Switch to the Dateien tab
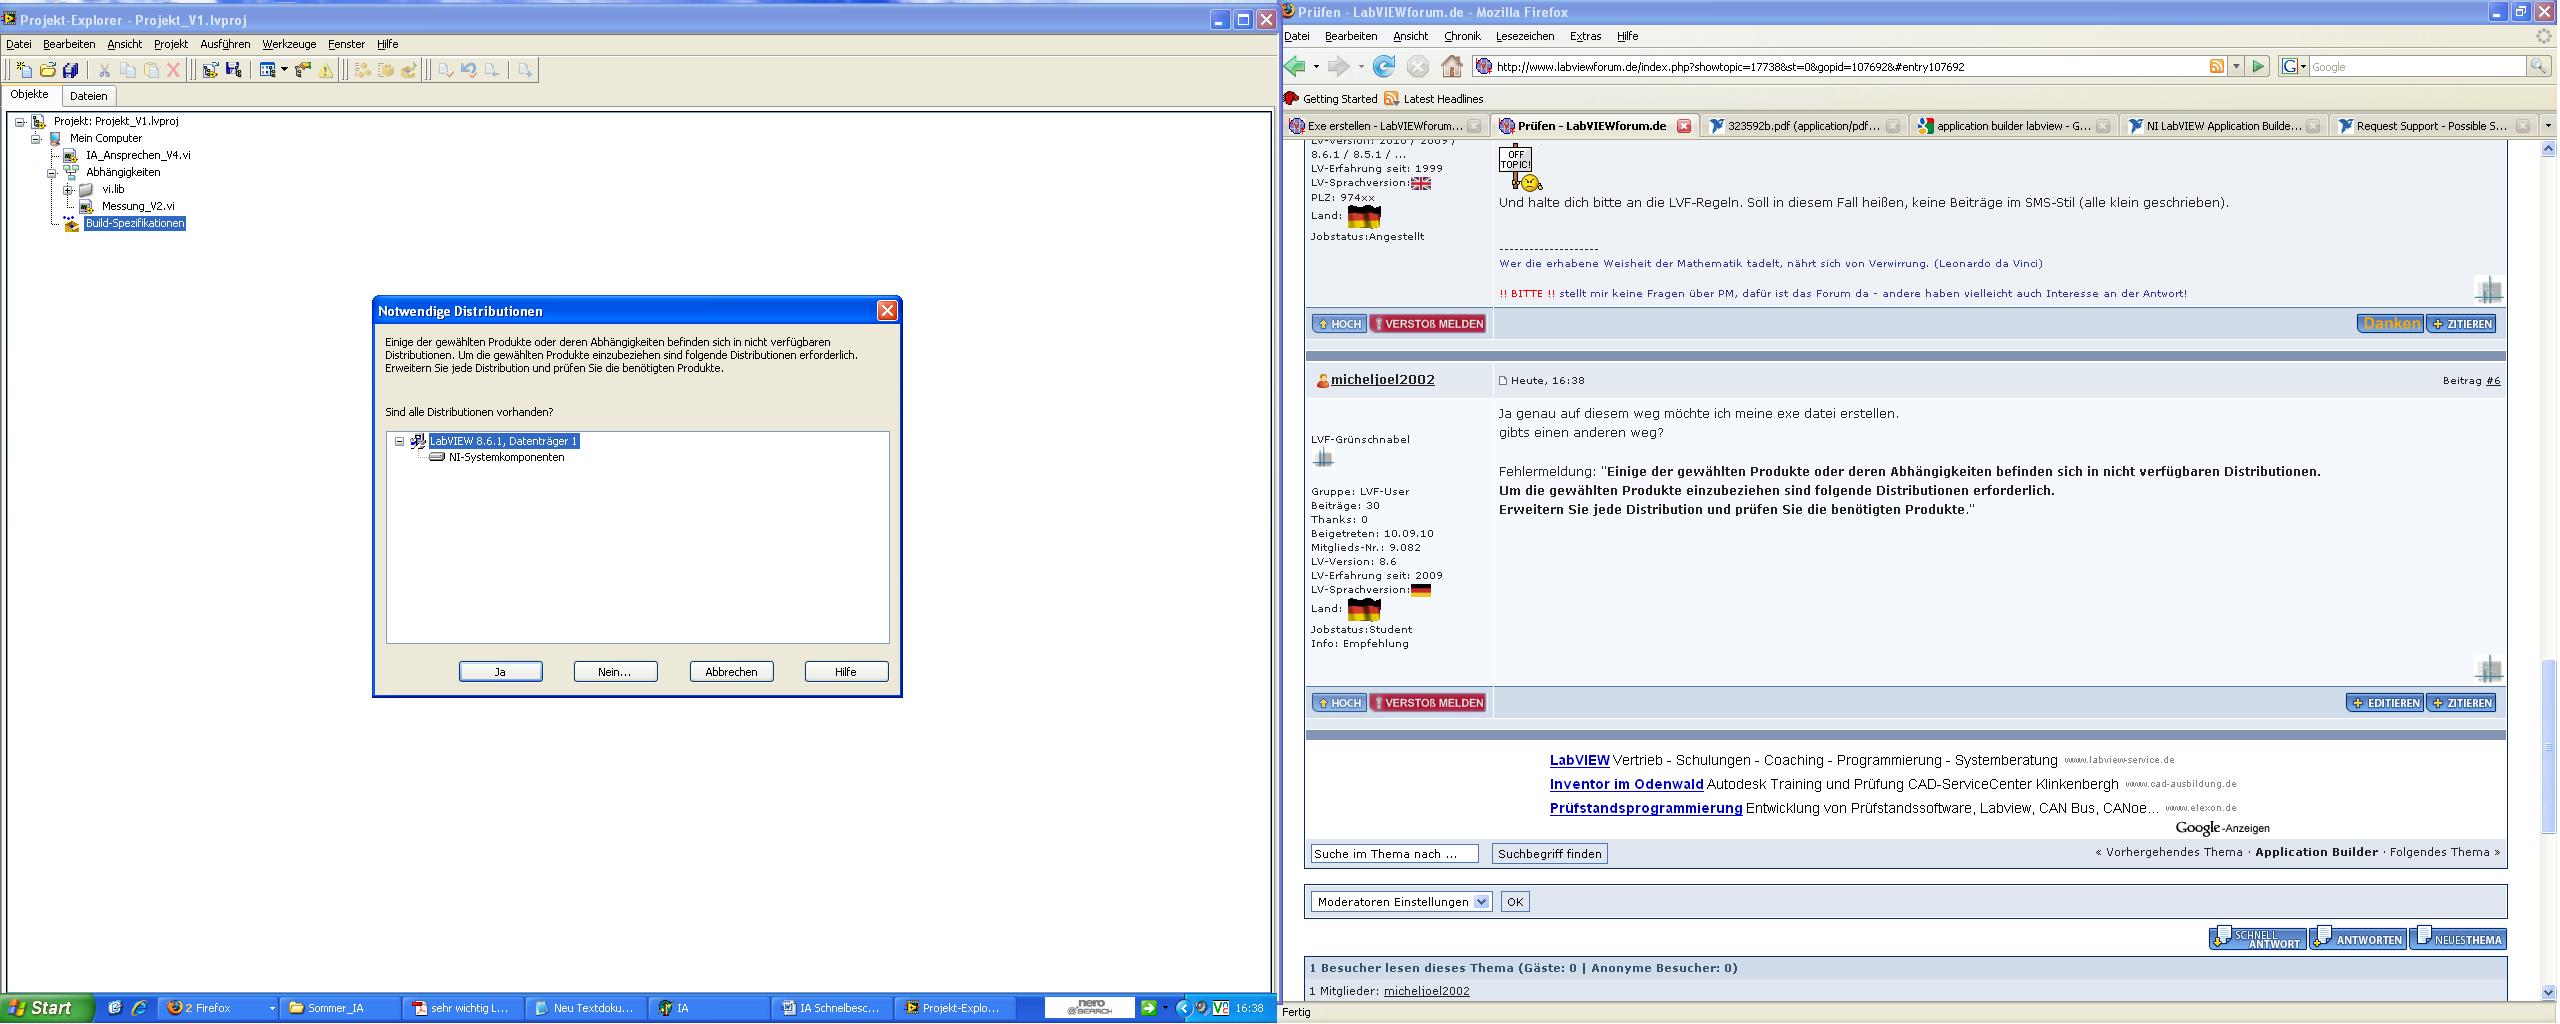This screenshot has height=1024, width=2560. coord(89,96)
